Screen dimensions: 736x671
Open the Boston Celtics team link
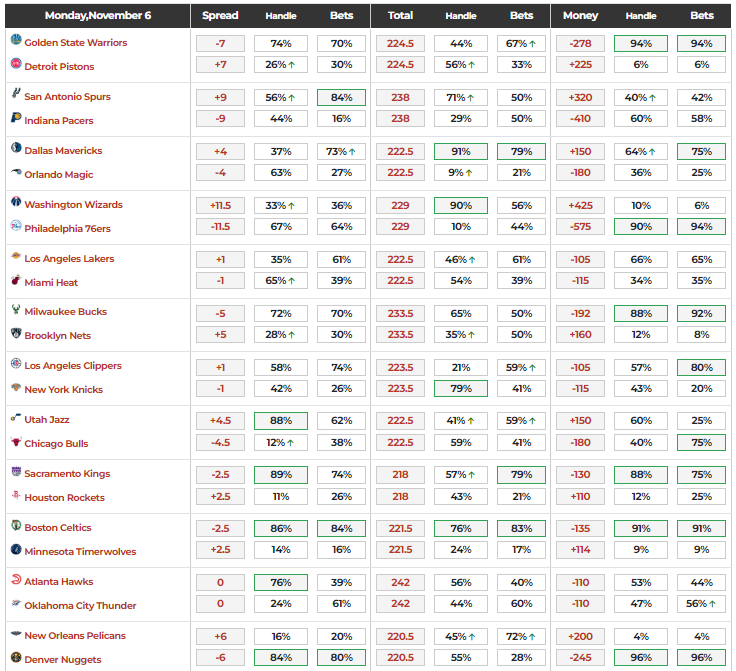(58, 527)
